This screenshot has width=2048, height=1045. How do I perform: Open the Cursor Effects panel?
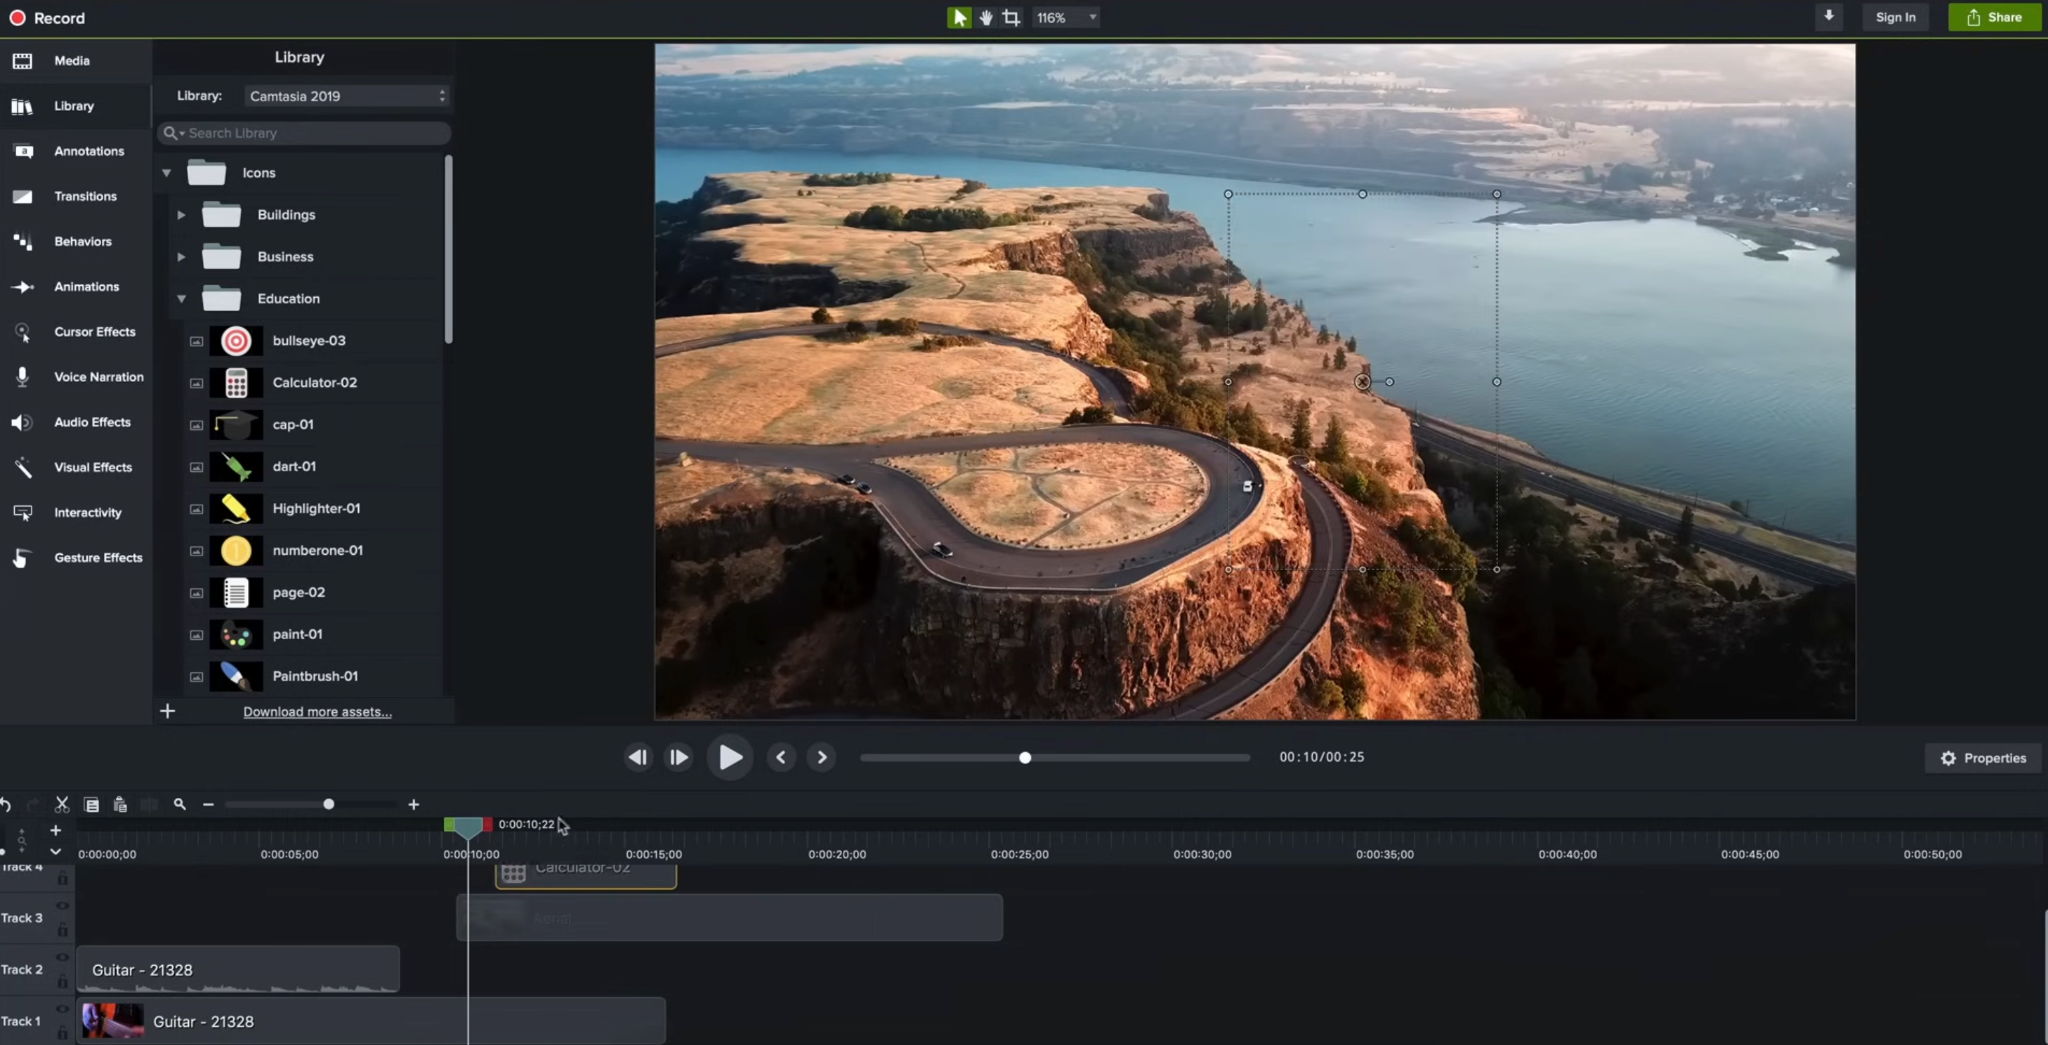(95, 331)
